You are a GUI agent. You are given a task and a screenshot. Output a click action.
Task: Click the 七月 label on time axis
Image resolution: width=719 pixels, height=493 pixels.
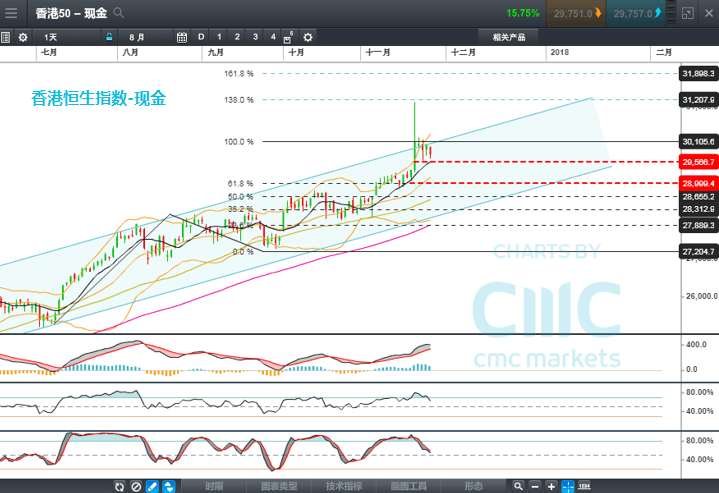49,52
